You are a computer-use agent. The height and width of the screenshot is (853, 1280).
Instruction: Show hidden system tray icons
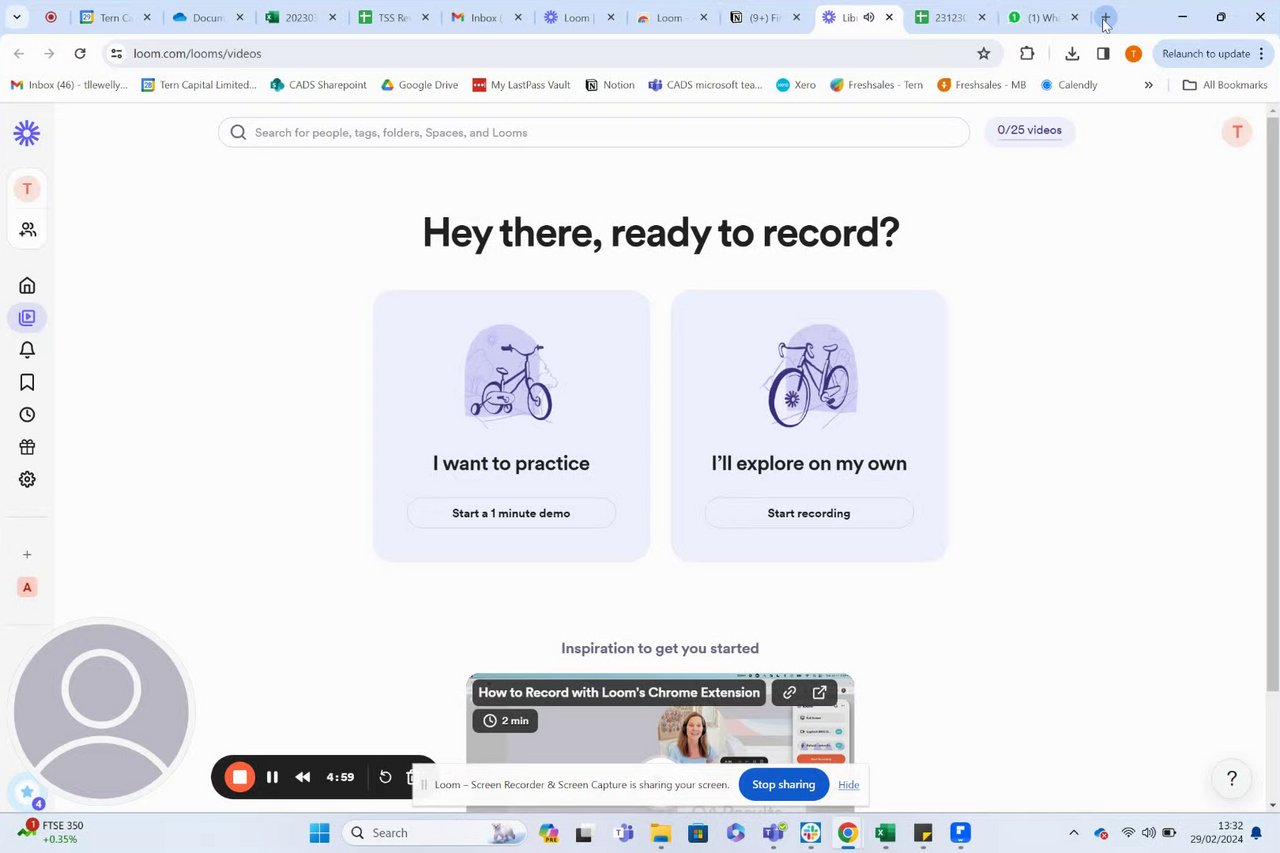pyautogui.click(x=1073, y=832)
